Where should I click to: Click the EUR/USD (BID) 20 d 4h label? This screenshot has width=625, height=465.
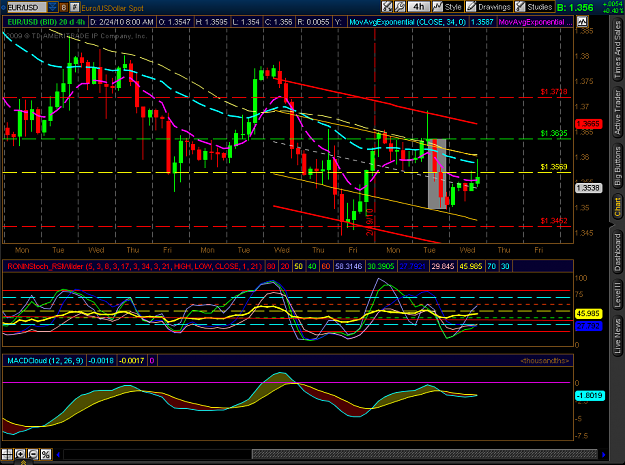46,22
